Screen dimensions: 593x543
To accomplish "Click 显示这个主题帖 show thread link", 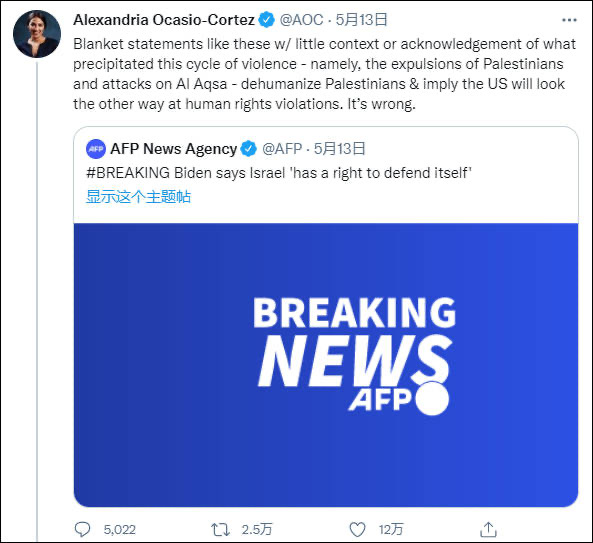I will [x=138, y=197].
